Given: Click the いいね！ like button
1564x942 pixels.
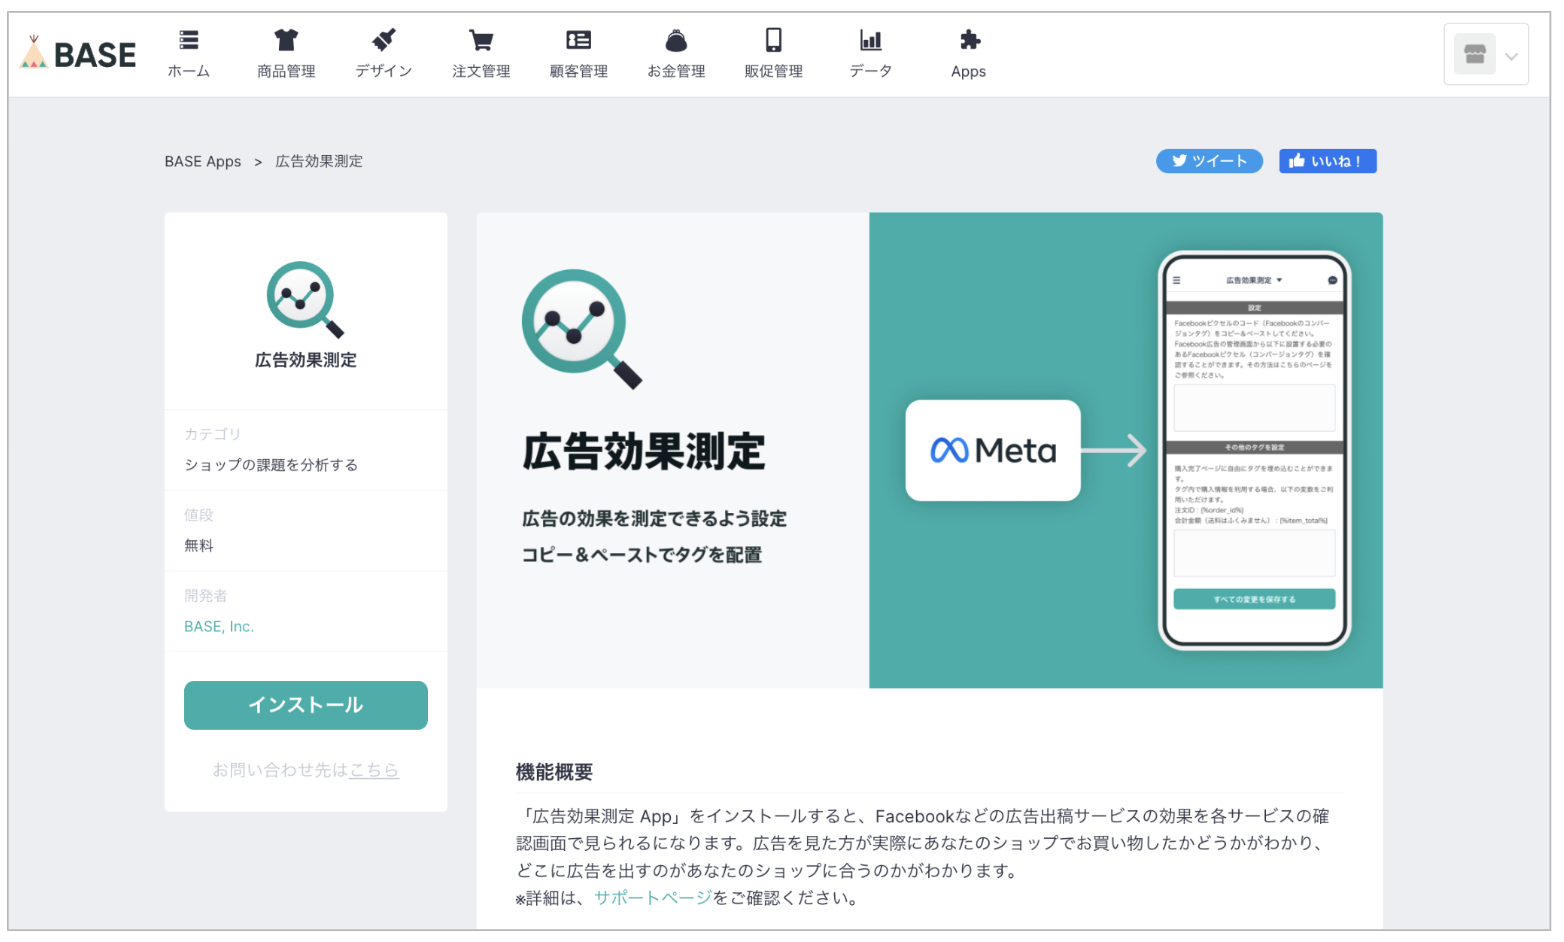Looking at the screenshot, I should [1327, 161].
